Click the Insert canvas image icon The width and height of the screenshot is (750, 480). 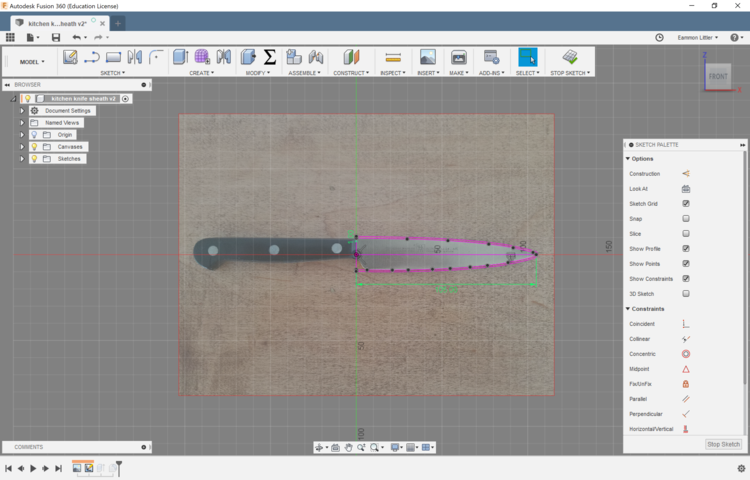click(428, 57)
